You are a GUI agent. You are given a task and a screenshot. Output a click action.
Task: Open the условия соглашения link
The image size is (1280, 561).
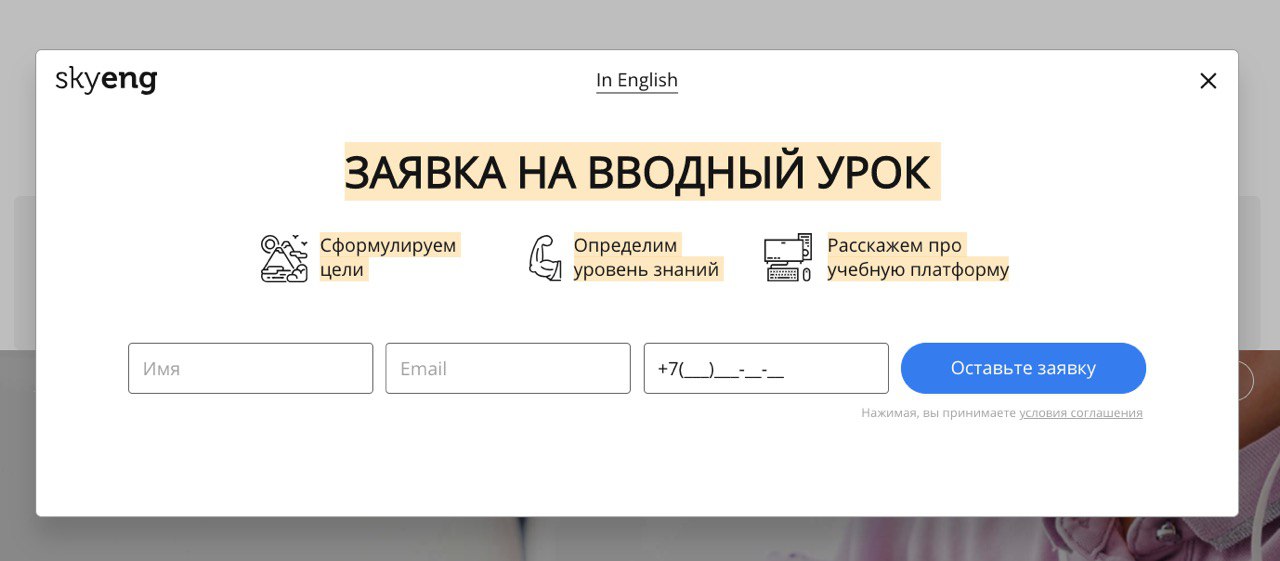[1081, 413]
